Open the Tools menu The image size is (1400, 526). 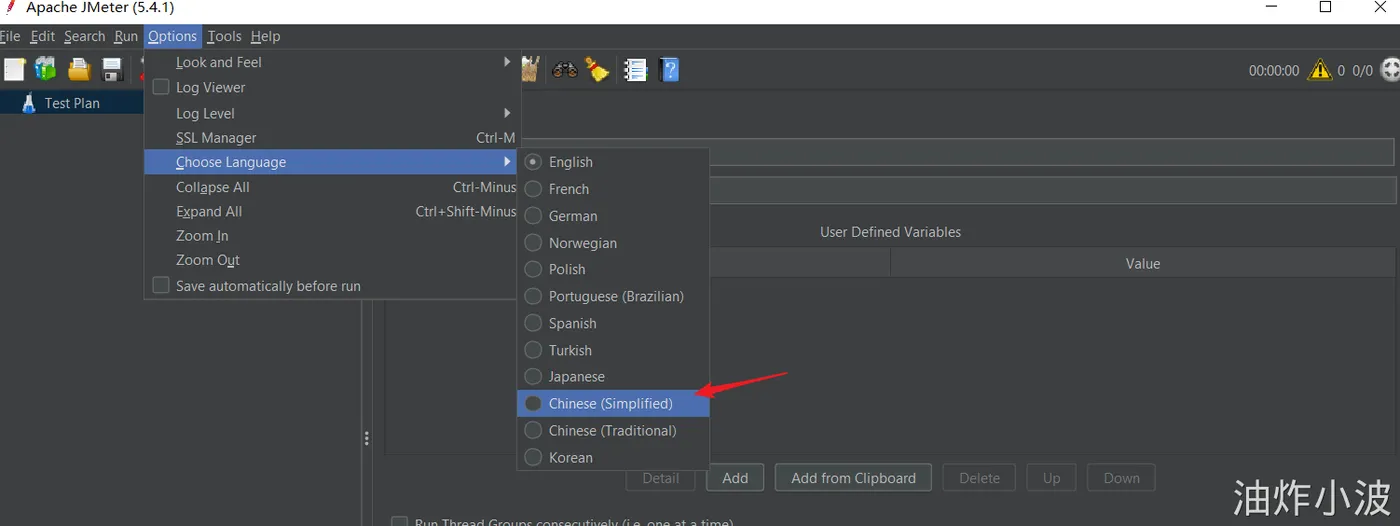pyautogui.click(x=224, y=36)
